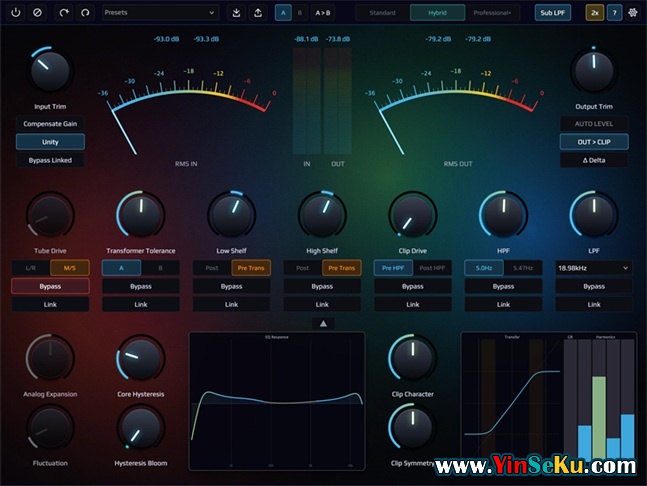Open the settings gear icon
Viewport: 647px width, 486px height.
(x=632, y=13)
